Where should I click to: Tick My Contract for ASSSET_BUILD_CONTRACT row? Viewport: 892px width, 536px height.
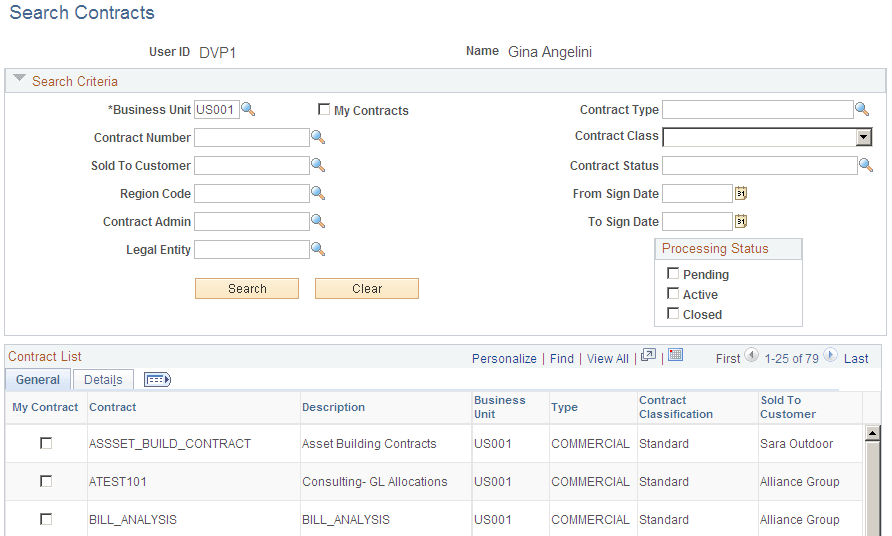point(46,443)
